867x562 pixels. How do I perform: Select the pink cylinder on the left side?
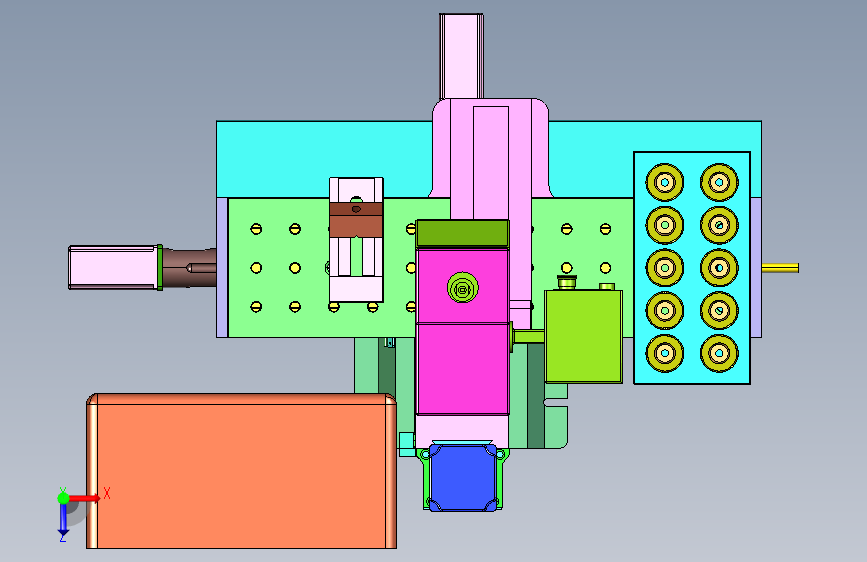point(113,268)
